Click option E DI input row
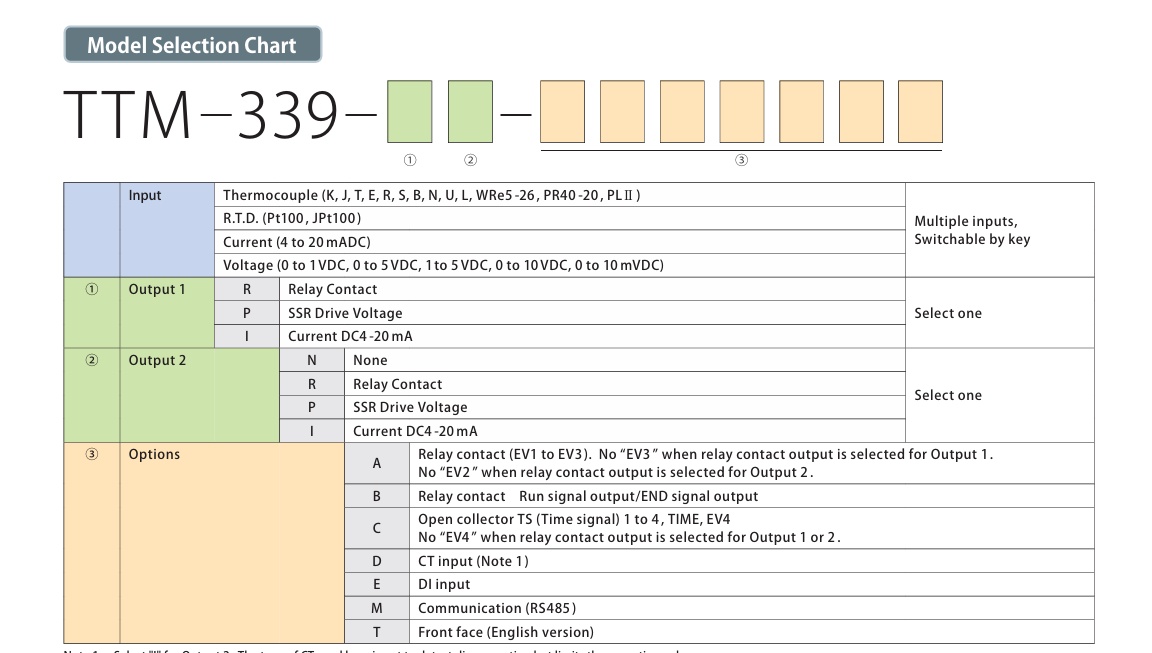 [444, 584]
